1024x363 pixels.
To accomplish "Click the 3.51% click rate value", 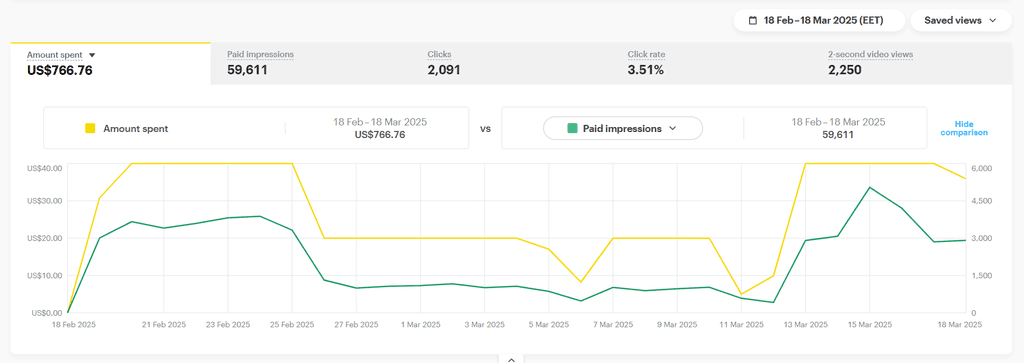I will pyautogui.click(x=646, y=71).
